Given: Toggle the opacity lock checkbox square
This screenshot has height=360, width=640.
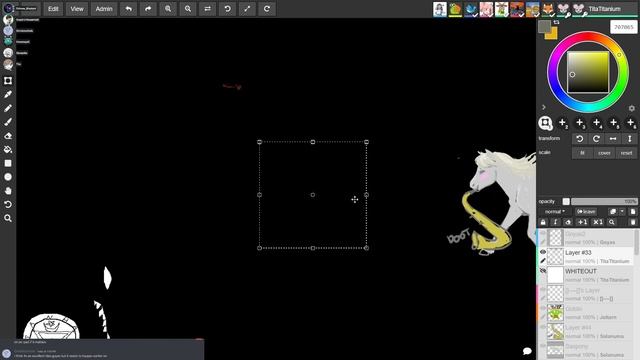Looking at the screenshot, I should [566, 201].
